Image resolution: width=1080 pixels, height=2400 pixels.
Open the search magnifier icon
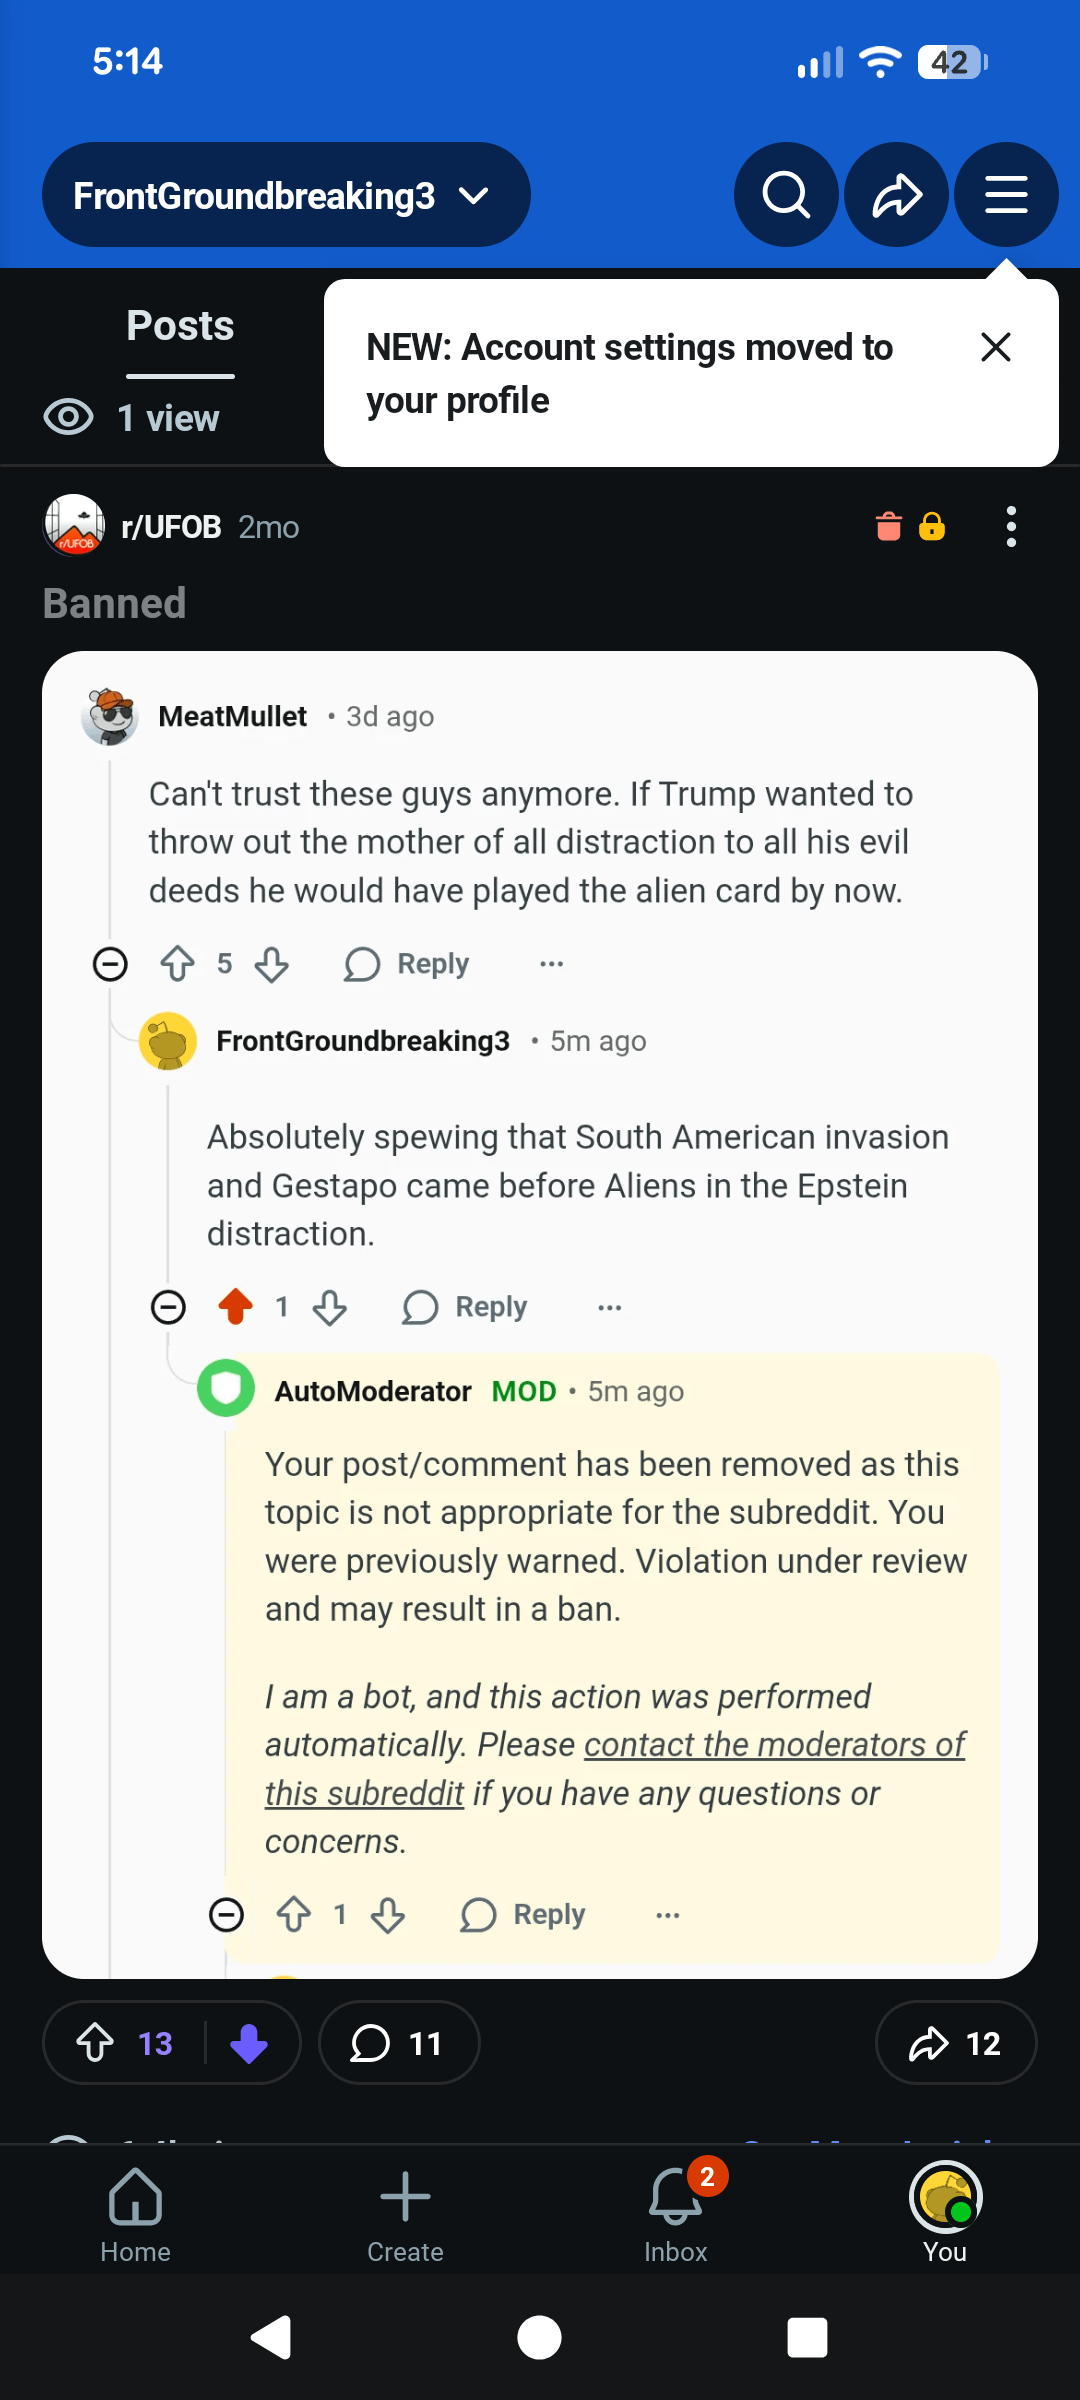coord(786,195)
